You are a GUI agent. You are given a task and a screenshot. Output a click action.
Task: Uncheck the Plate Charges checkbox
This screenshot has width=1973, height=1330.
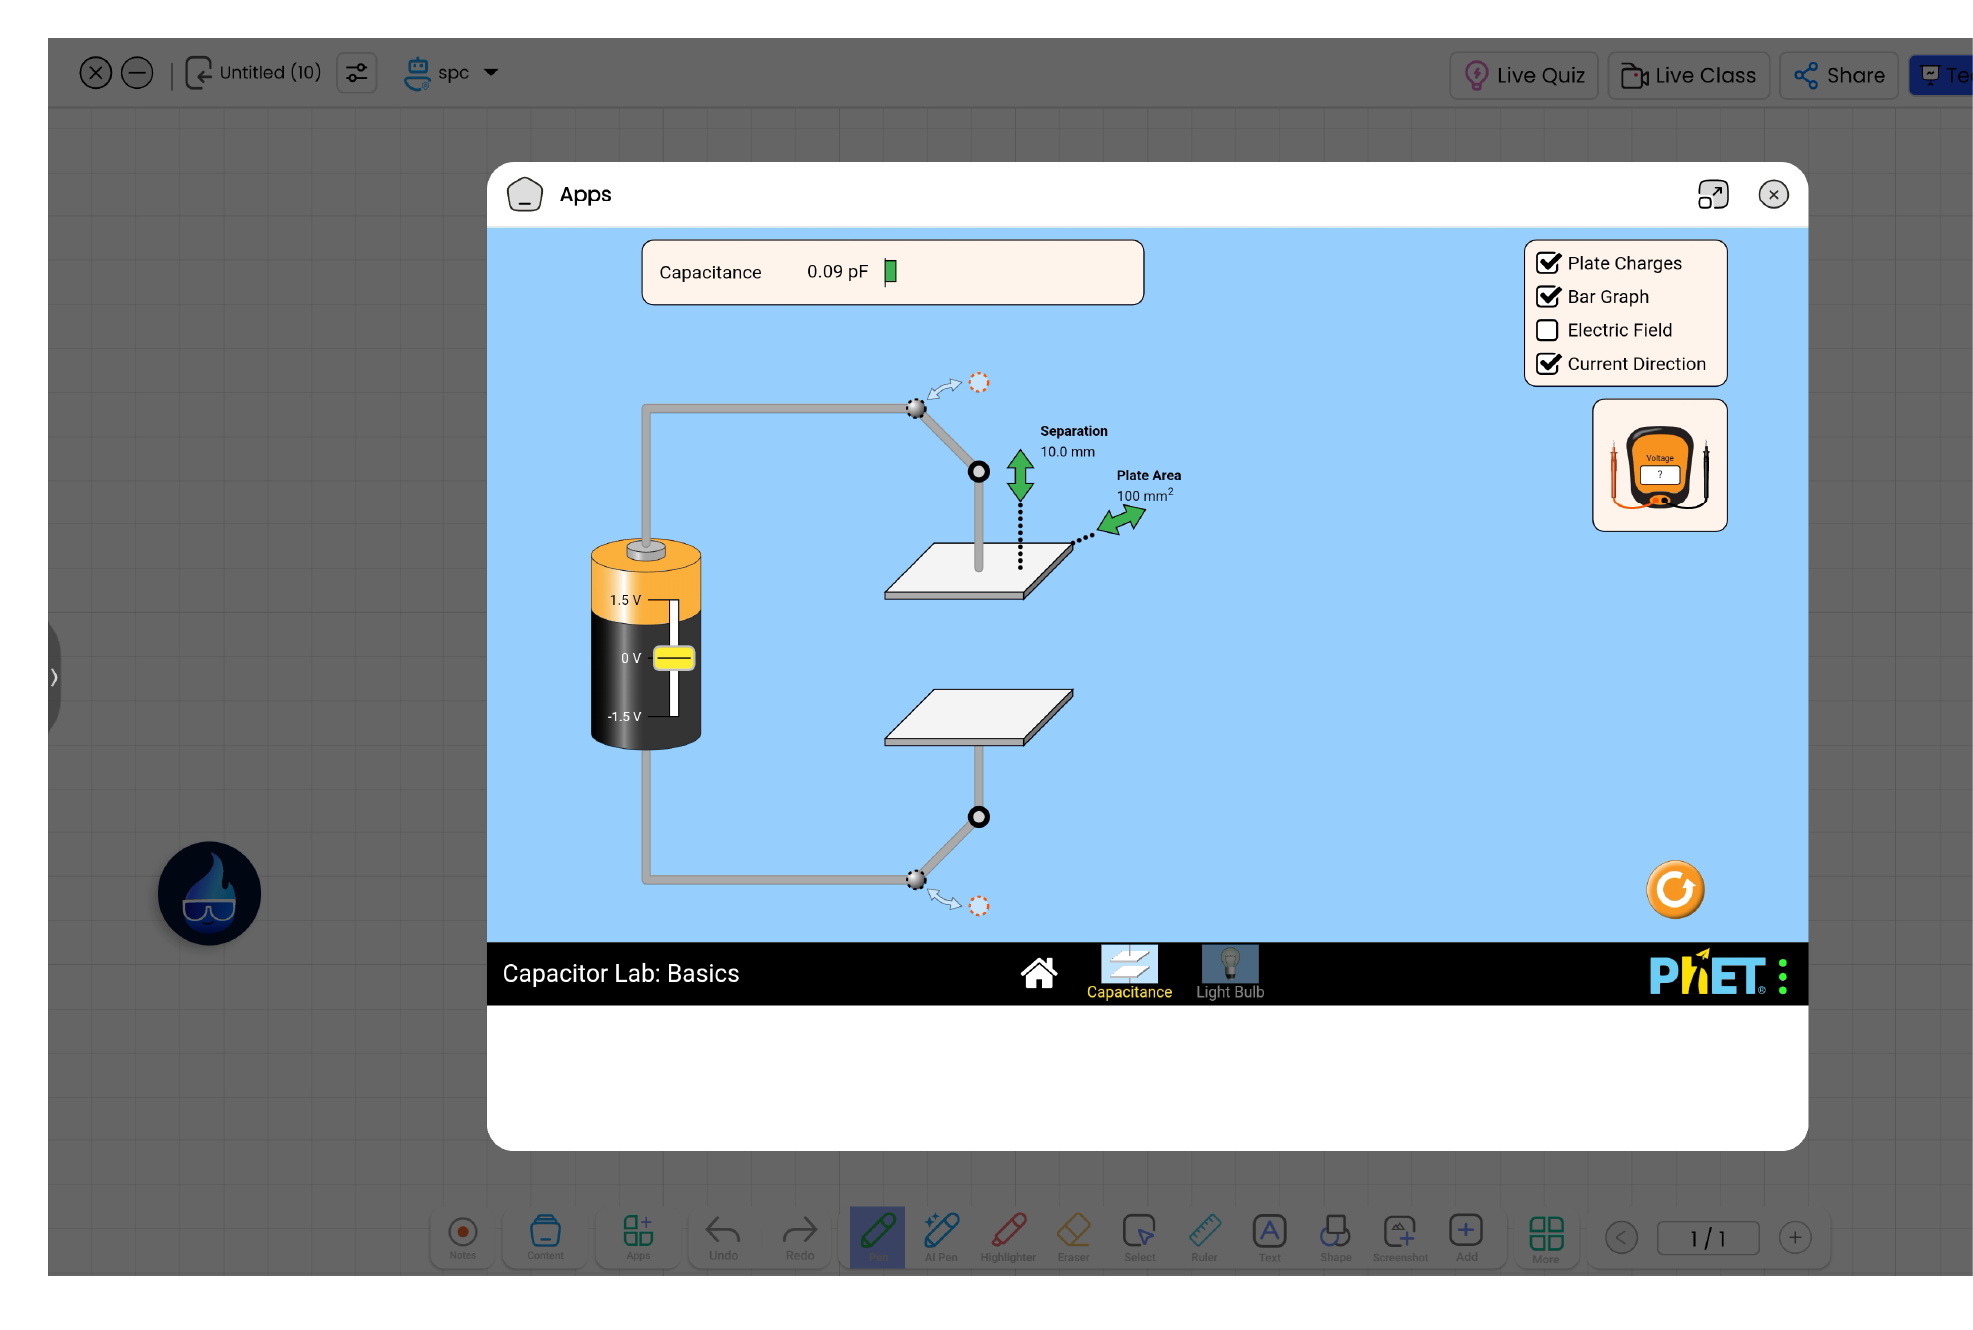pyautogui.click(x=1548, y=263)
